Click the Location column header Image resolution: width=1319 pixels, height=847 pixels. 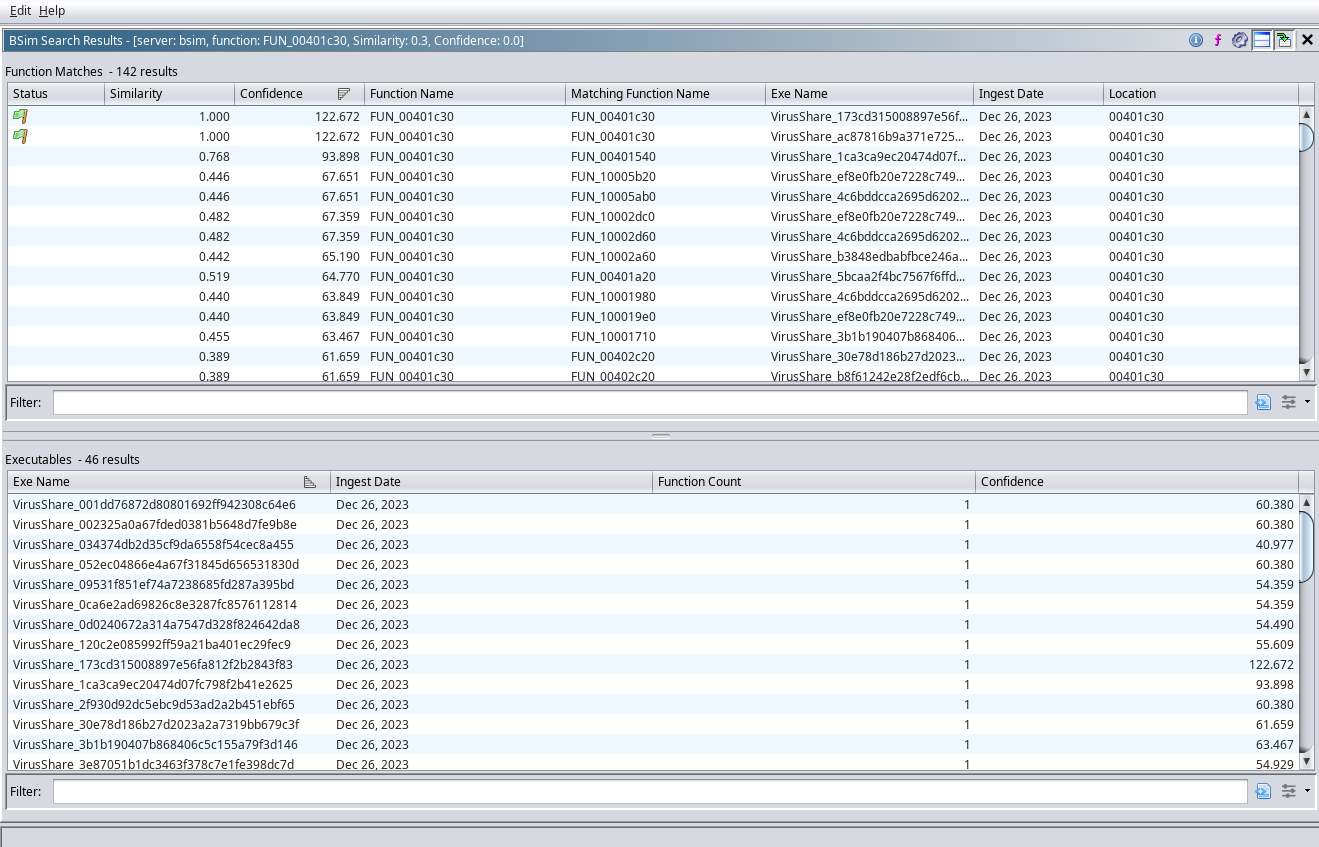[1201, 94]
